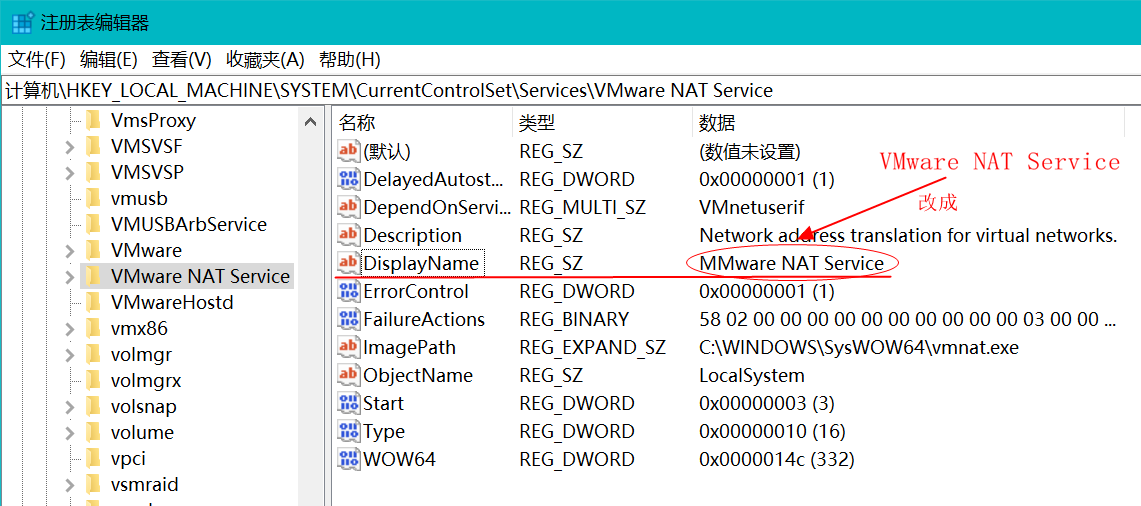Select the VMware folder icon

[x=93, y=250]
